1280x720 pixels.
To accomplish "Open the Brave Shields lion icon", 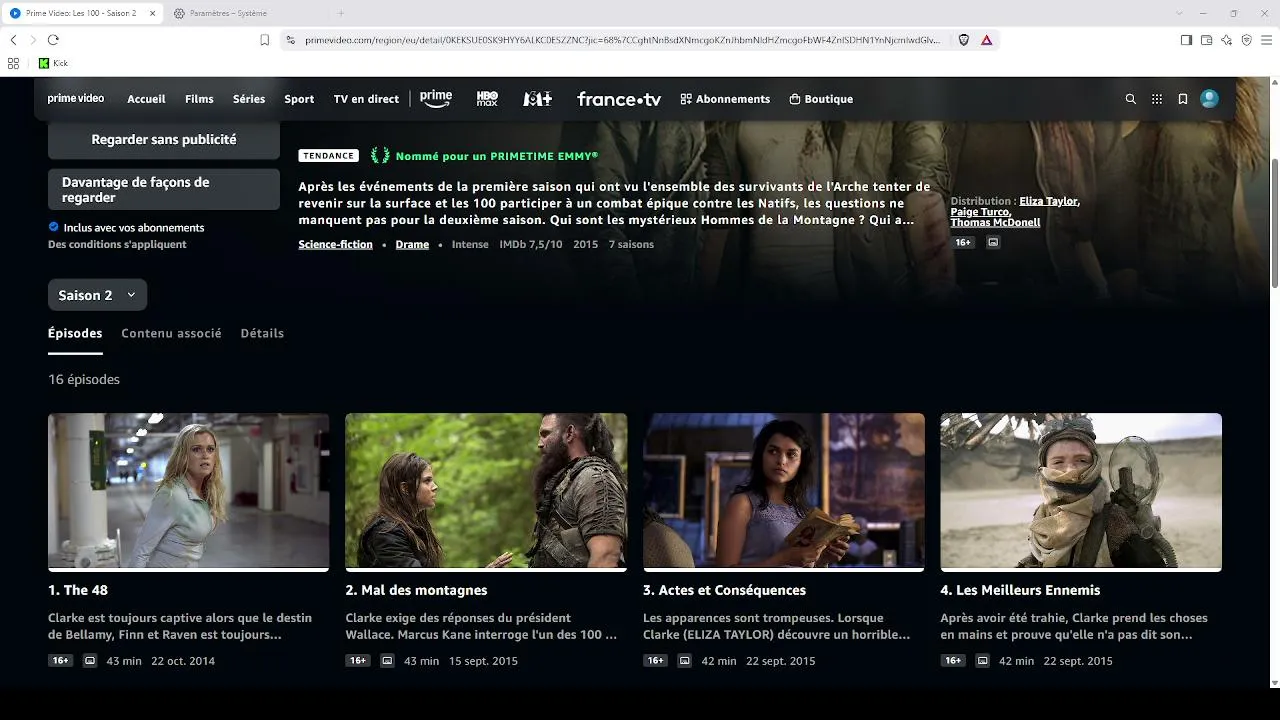I will click(964, 40).
